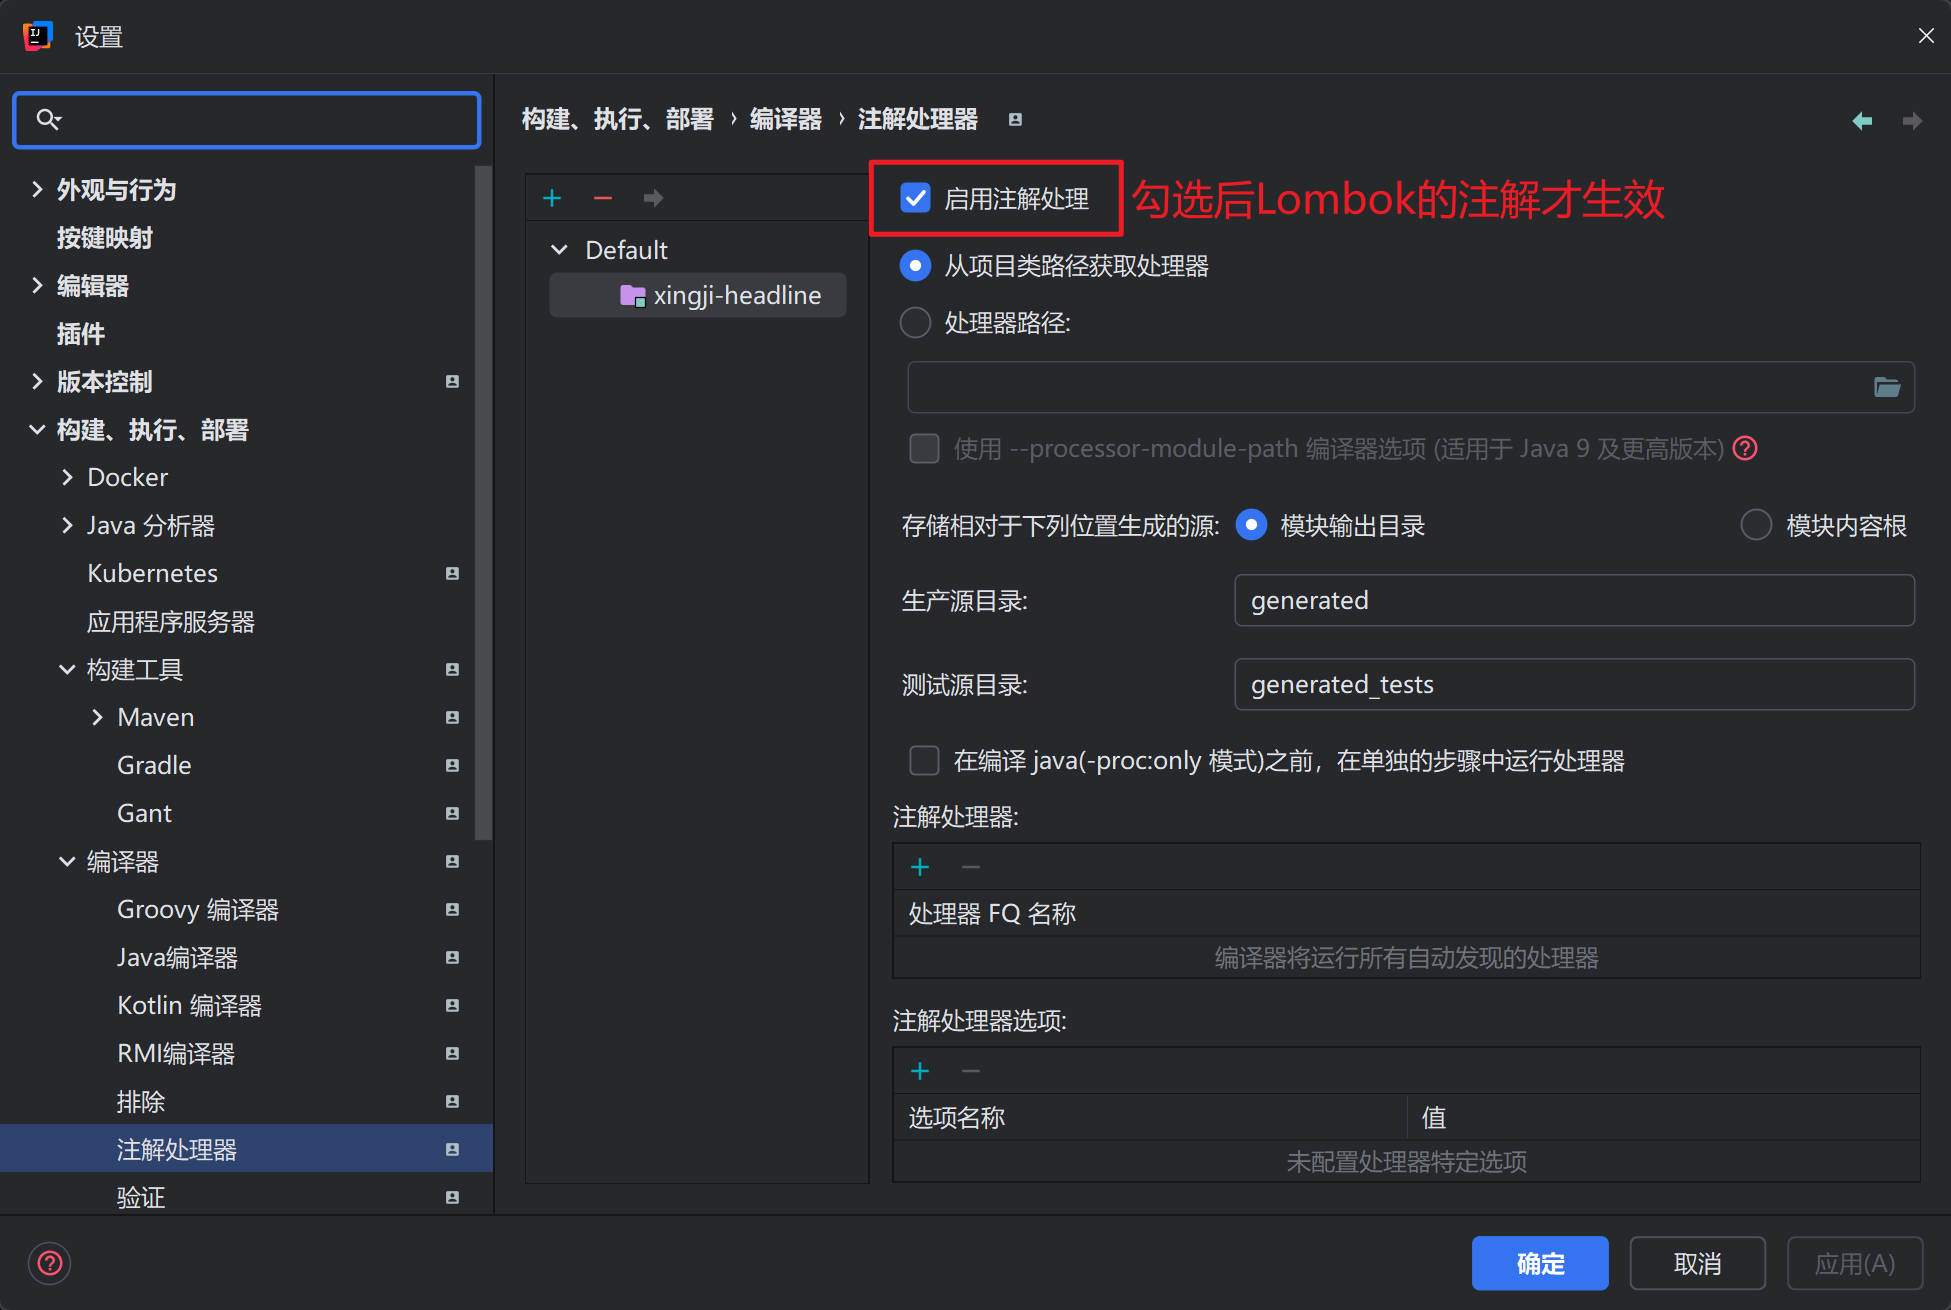1951x1310 pixels.
Task: Choose the 模块内容根 radio option
Action: [x=1756, y=525]
